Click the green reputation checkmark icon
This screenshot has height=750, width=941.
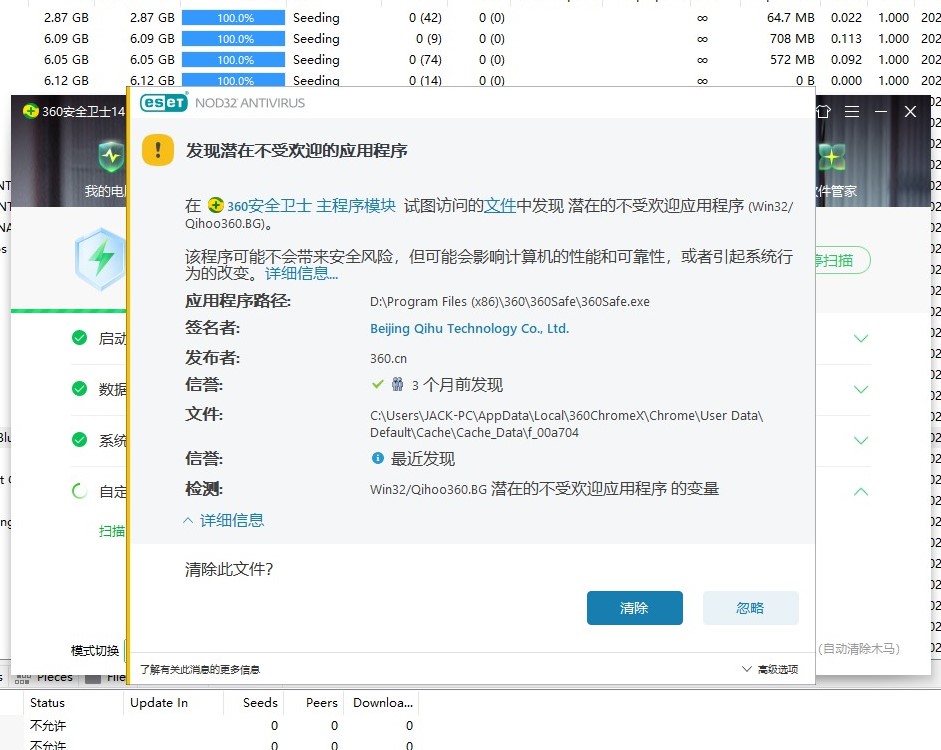(377, 384)
